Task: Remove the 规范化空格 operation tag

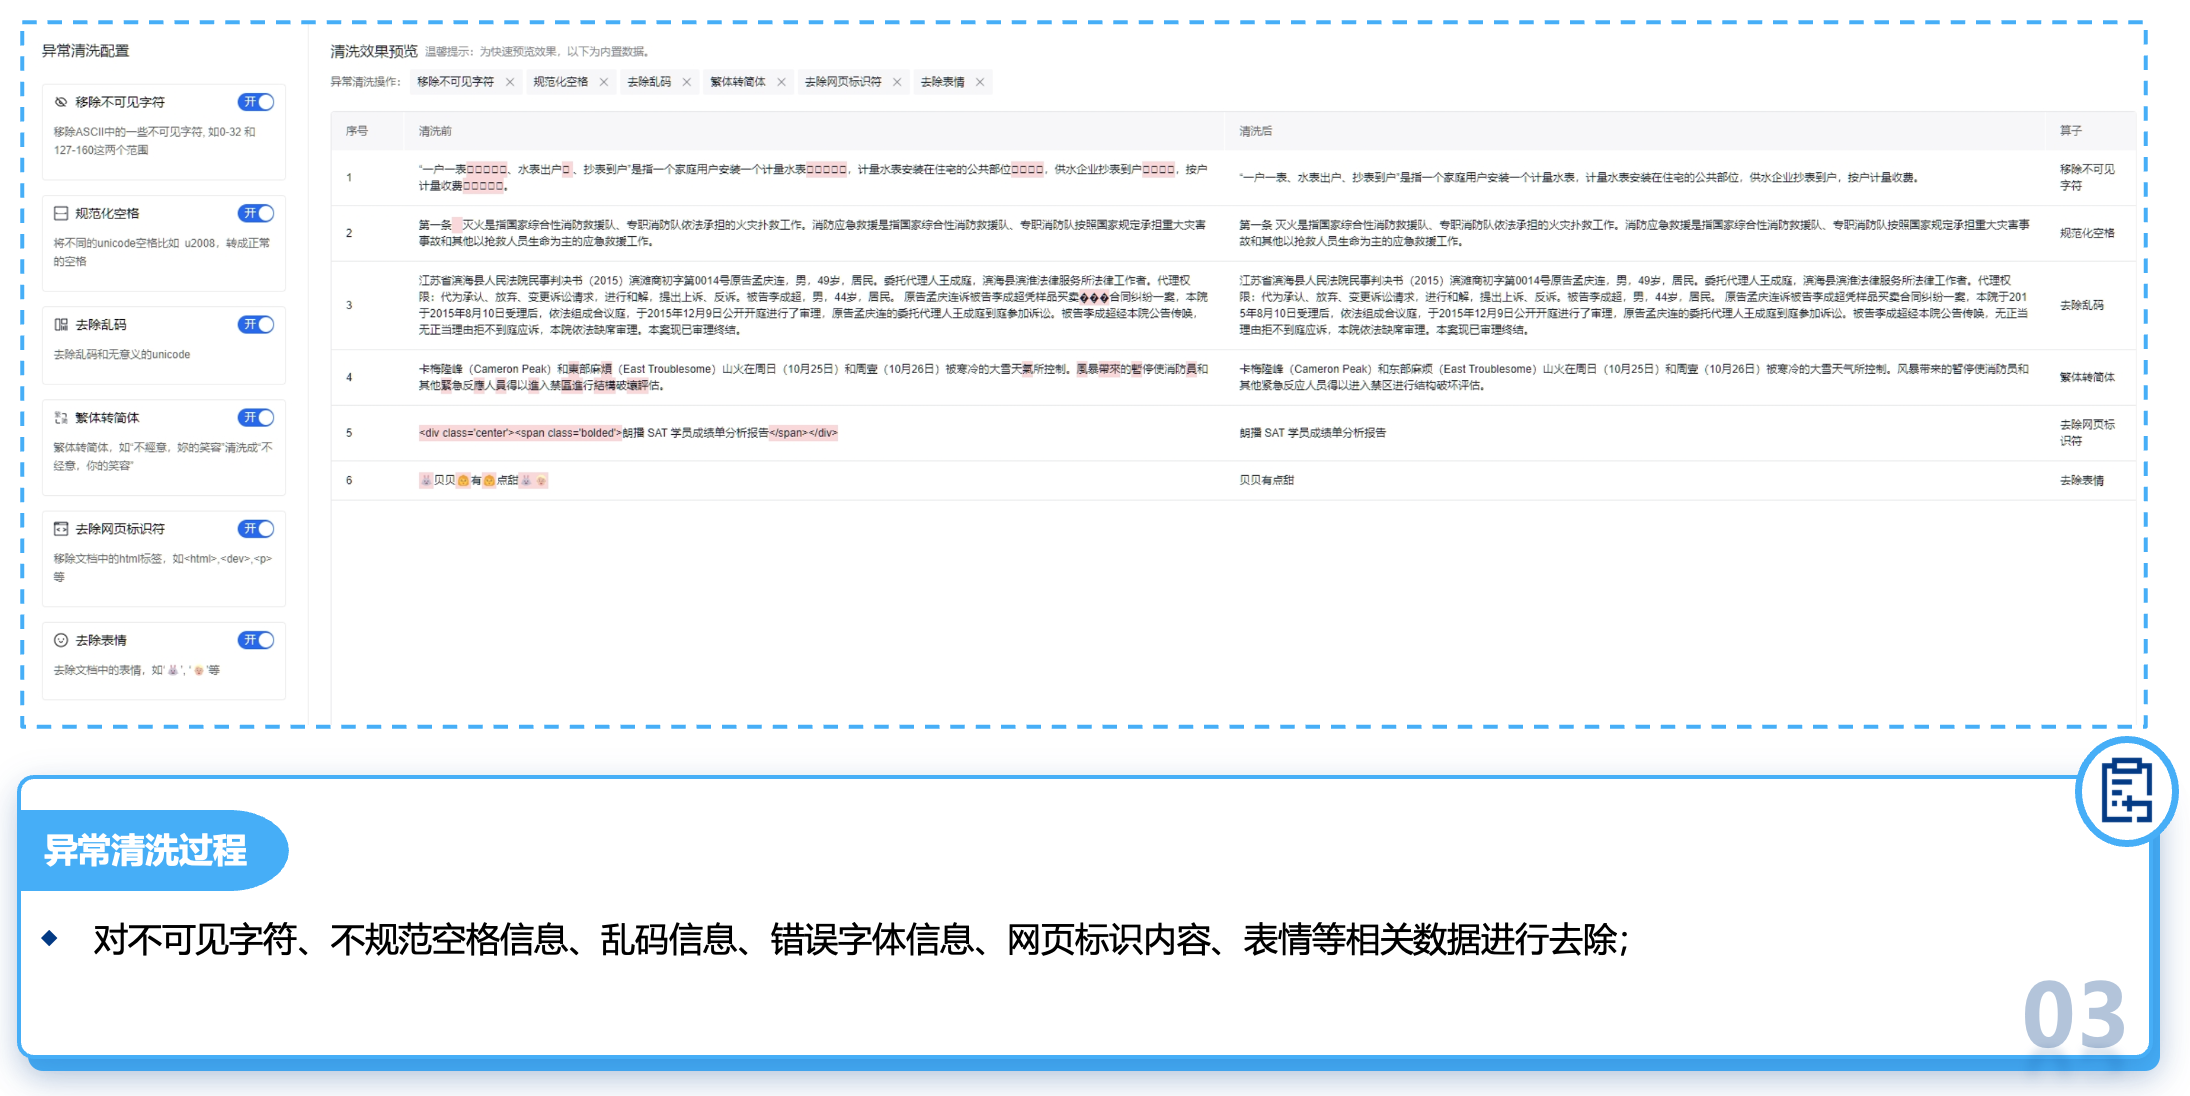Action: point(604,82)
